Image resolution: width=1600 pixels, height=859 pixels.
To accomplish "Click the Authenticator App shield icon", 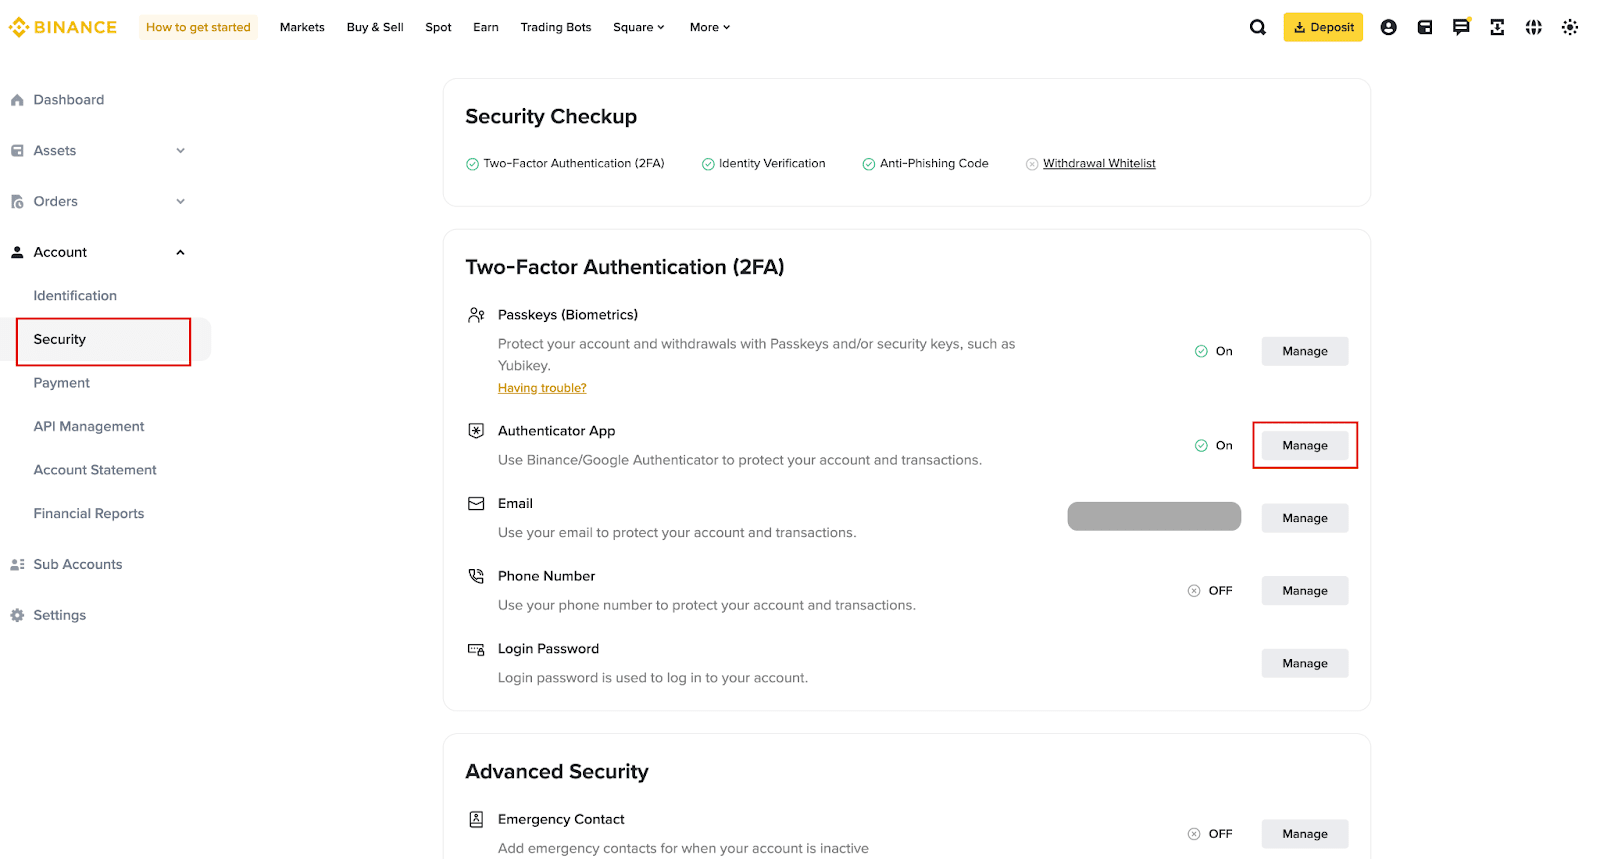I will click(x=476, y=431).
